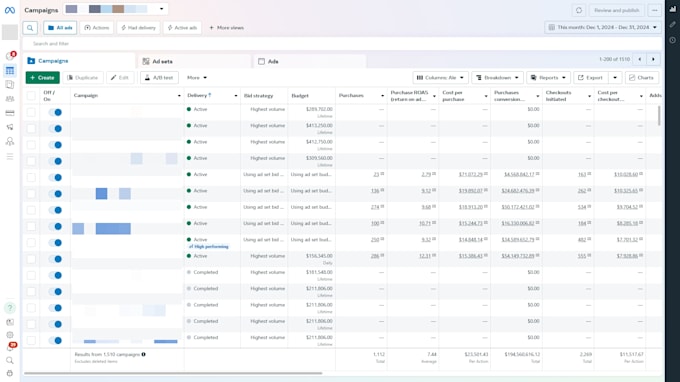Open the Cost per purchase column dropdown arrow

486,96
